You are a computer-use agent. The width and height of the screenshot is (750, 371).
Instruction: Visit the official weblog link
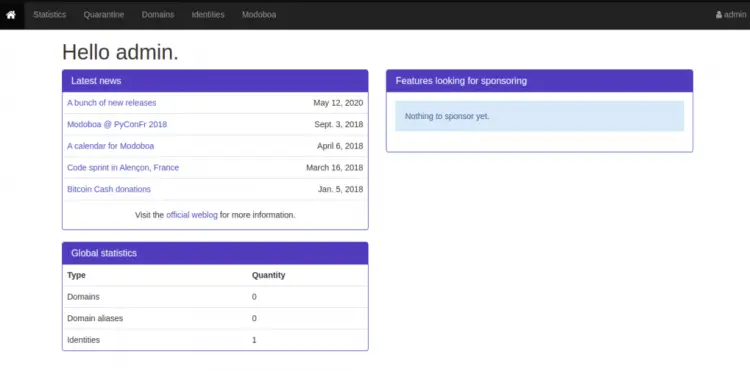(x=192, y=215)
